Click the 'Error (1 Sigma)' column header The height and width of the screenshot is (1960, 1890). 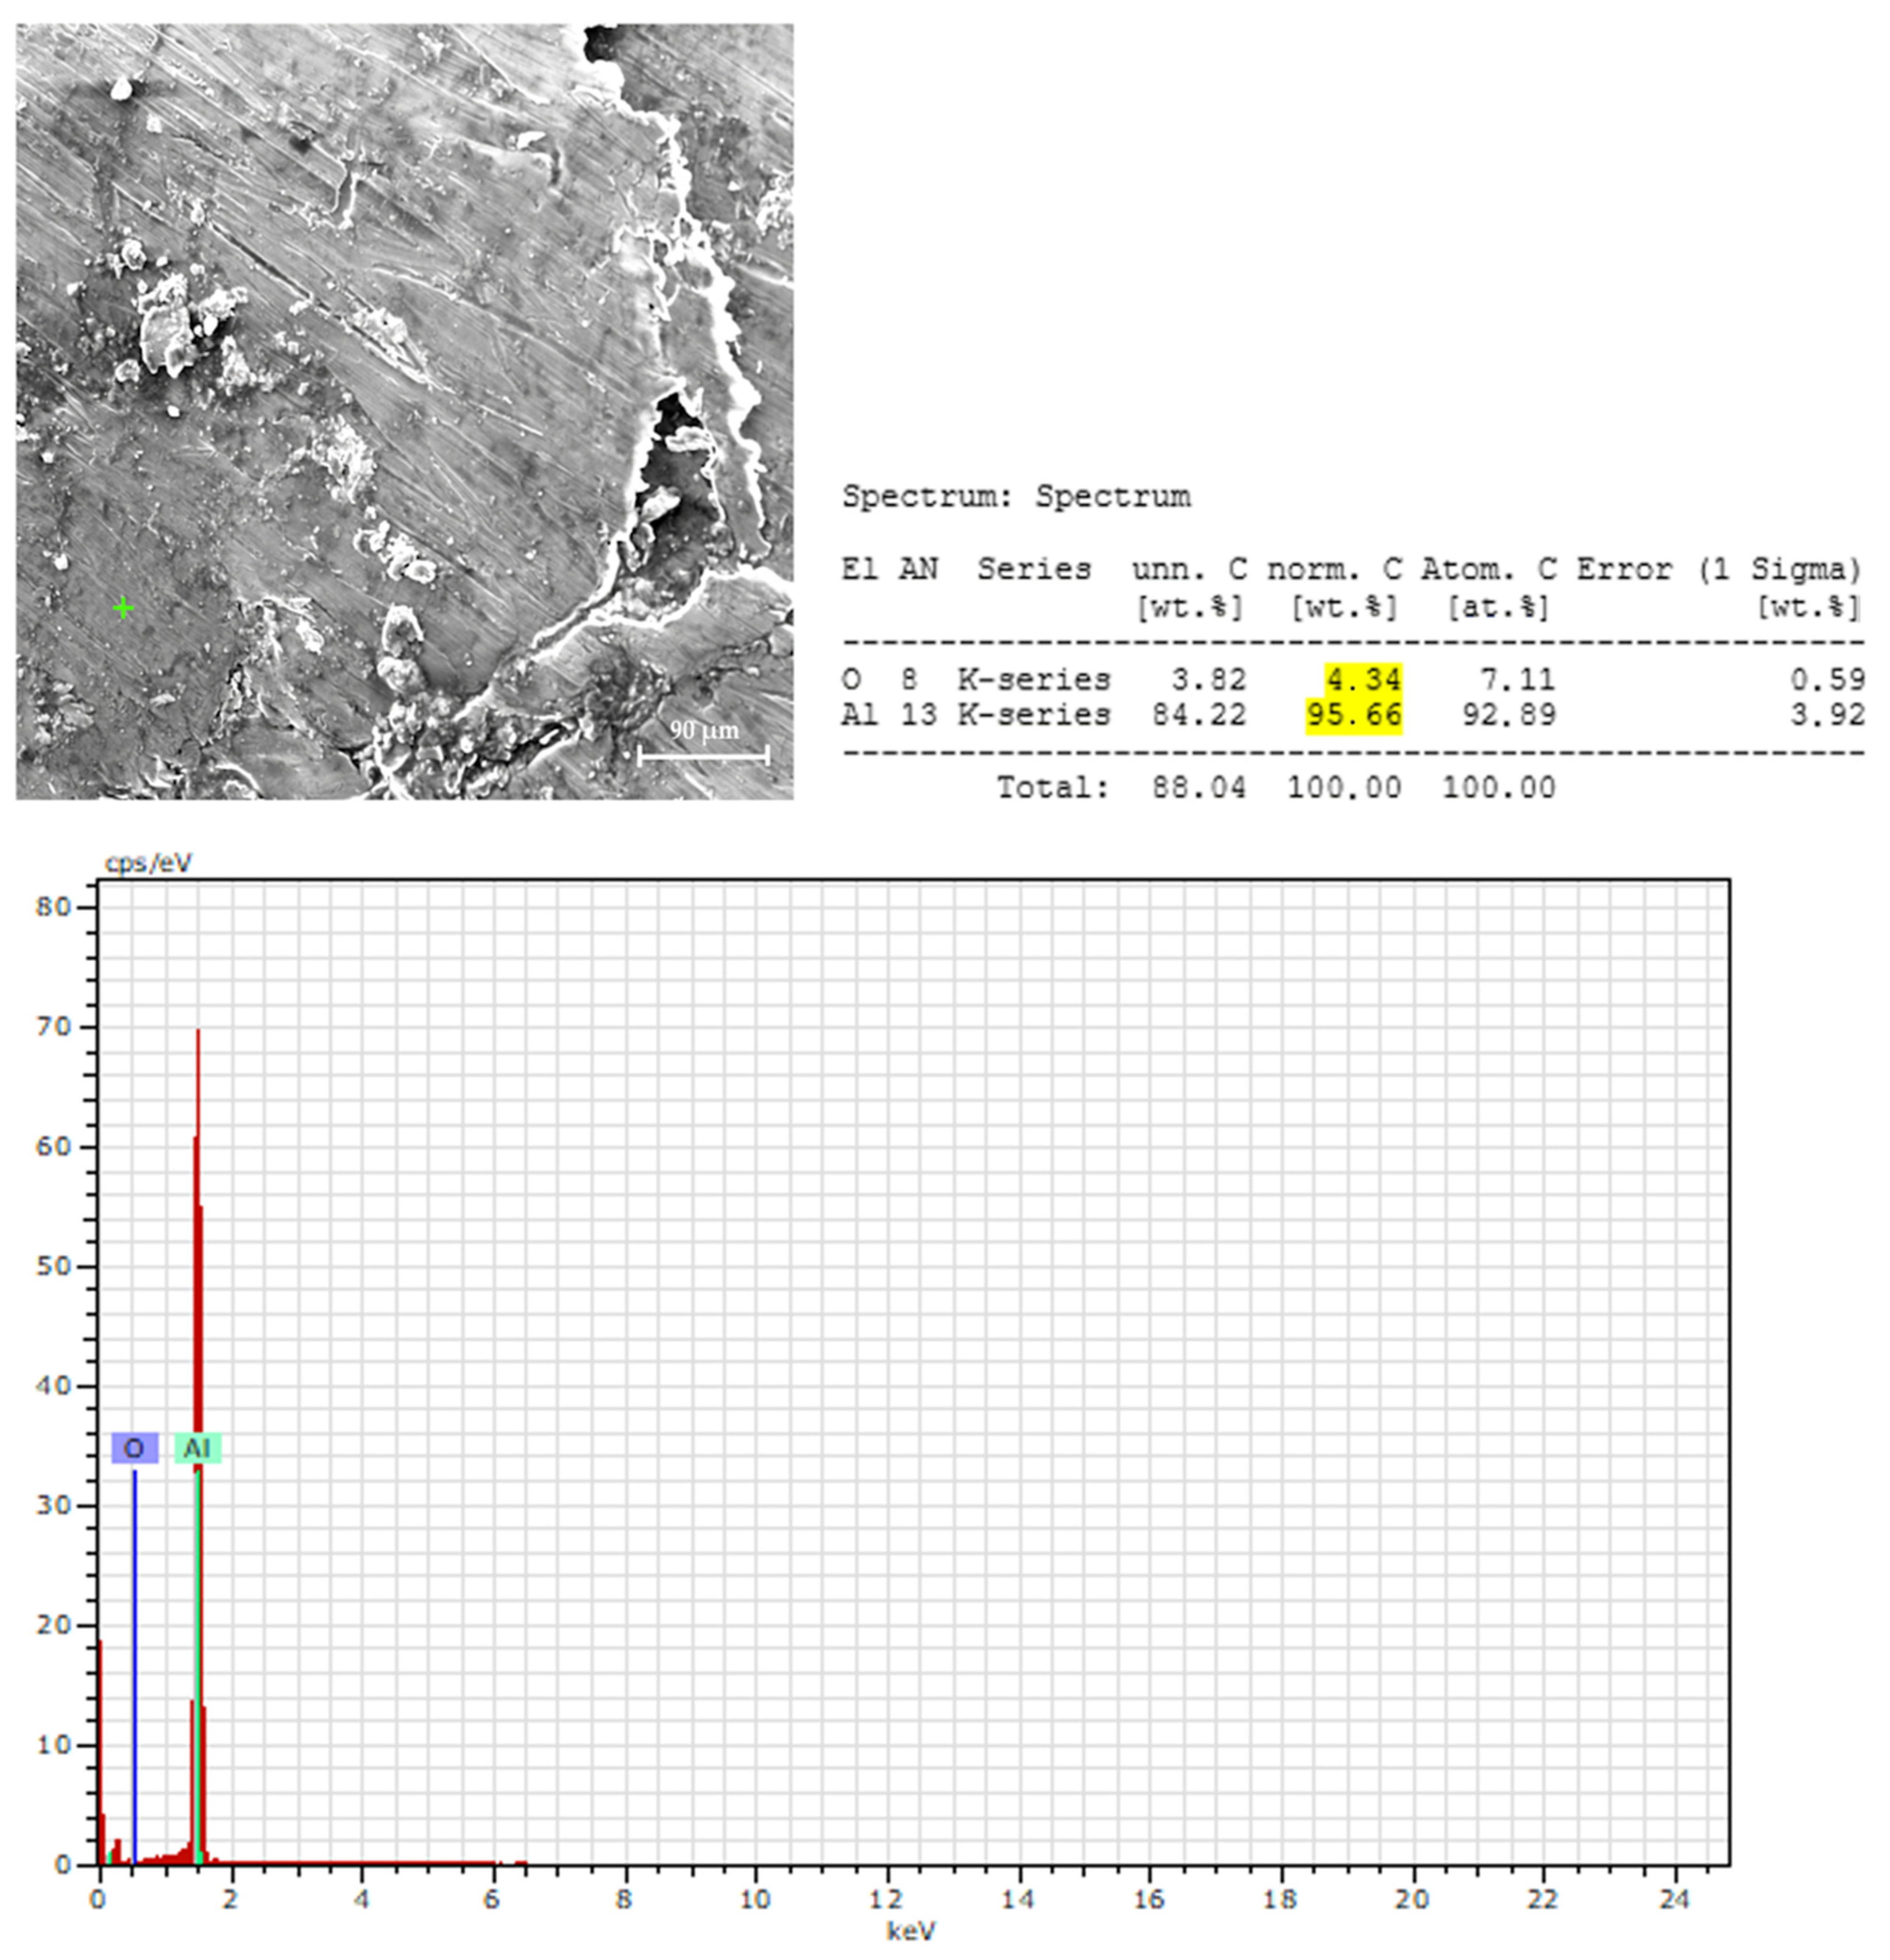pyautogui.click(x=1720, y=569)
